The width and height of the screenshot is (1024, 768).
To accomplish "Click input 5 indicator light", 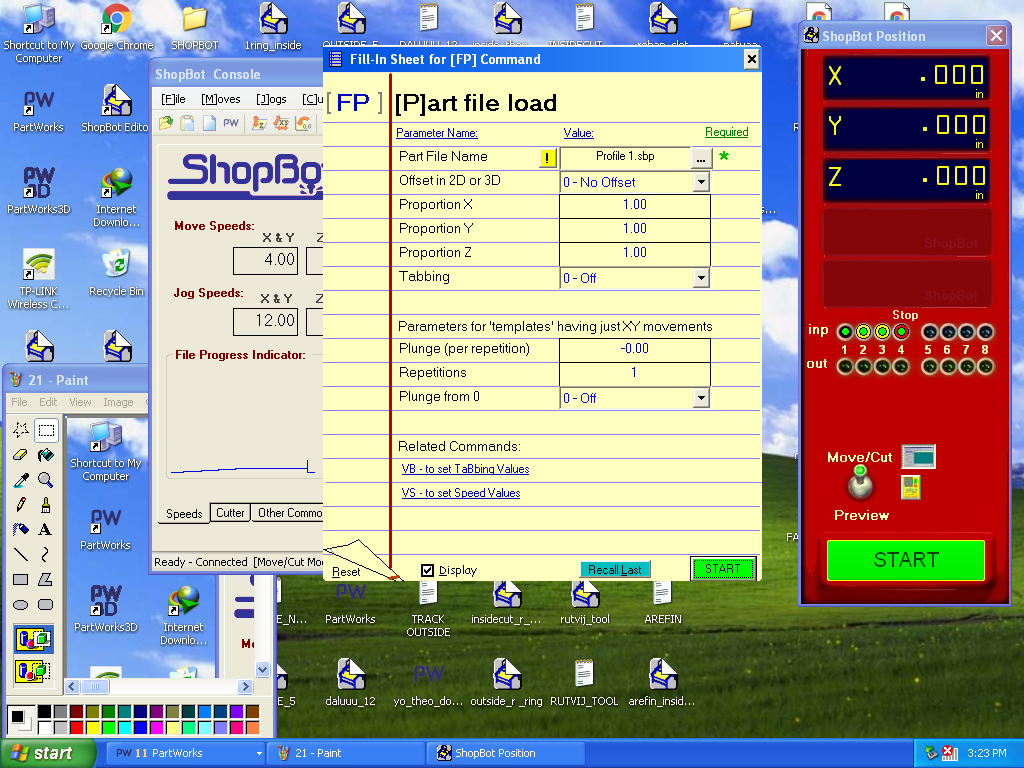I will point(929,332).
